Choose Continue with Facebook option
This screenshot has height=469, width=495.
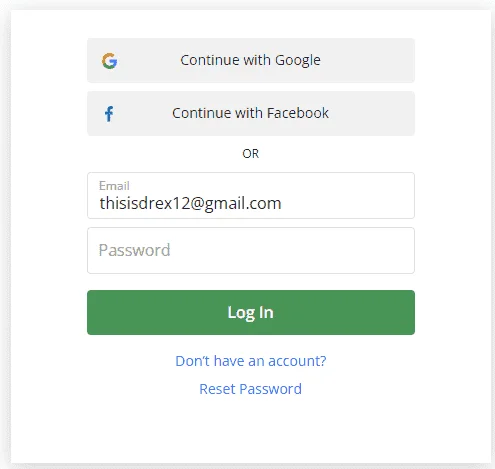point(251,113)
